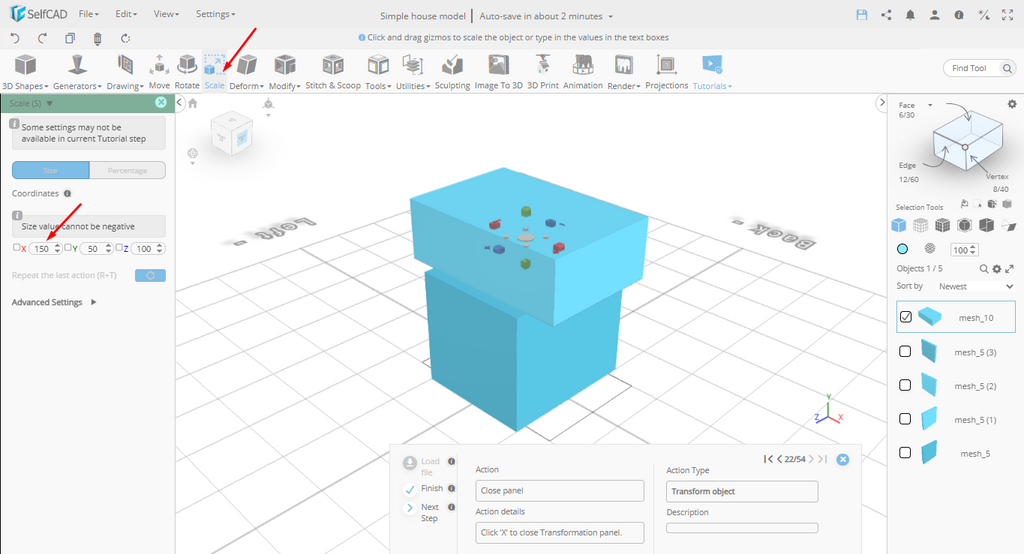1024x554 pixels.
Task: Close the Scale panel
Action: coord(161,103)
